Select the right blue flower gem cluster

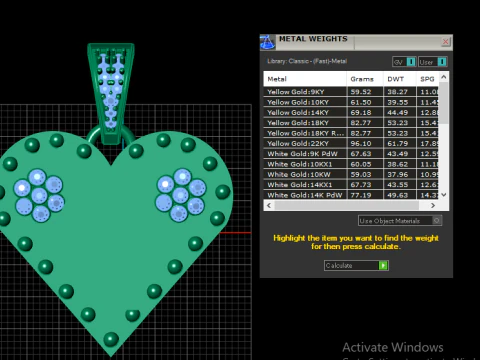coord(181,195)
